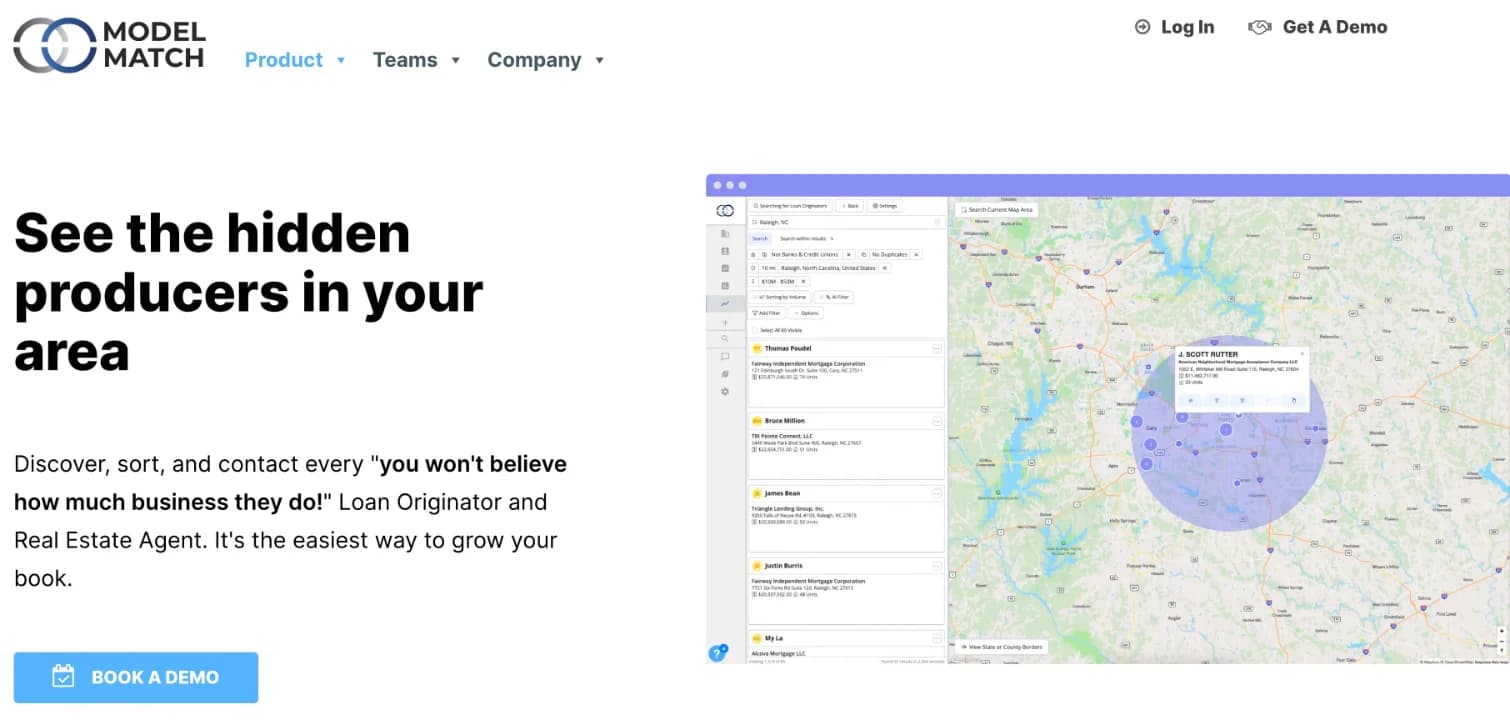Click the magnifier search icon in app sidebar
The height and width of the screenshot is (721, 1510).
726,339
